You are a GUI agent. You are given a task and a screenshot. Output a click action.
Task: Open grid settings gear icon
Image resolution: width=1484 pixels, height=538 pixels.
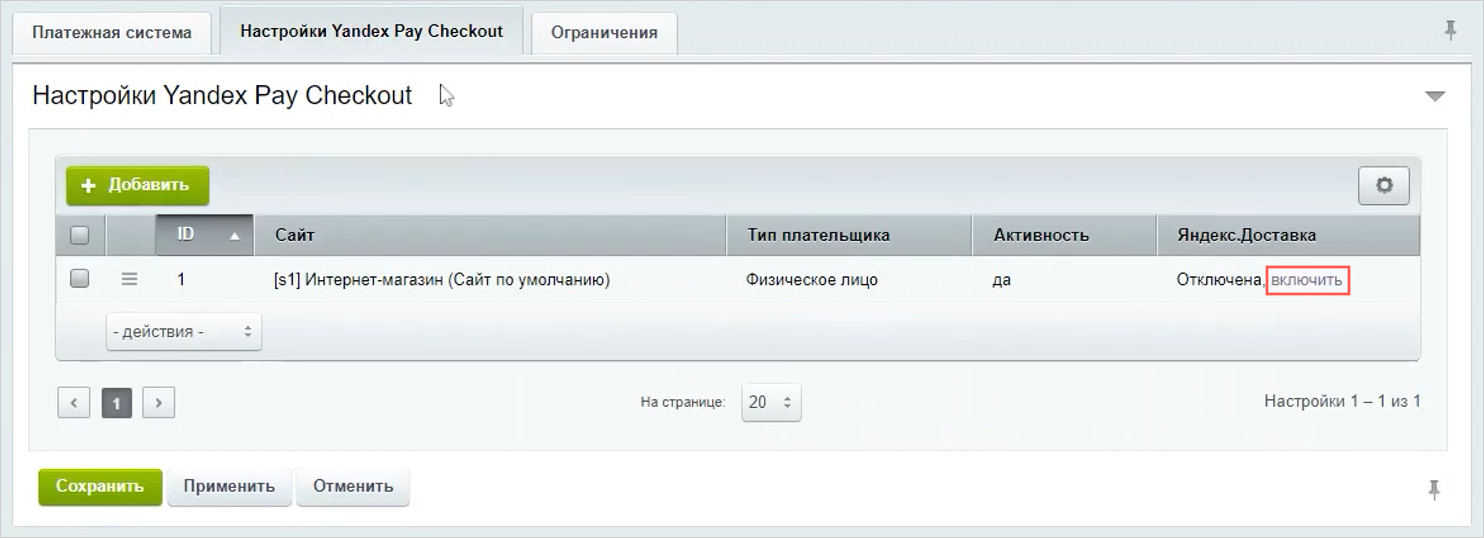1383,186
